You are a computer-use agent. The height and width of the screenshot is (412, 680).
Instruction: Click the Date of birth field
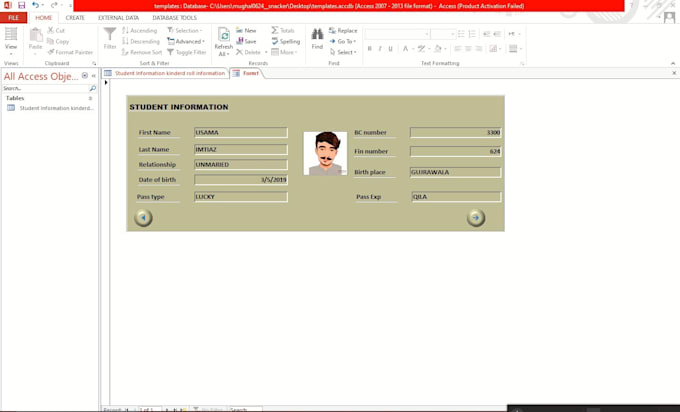point(241,180)
